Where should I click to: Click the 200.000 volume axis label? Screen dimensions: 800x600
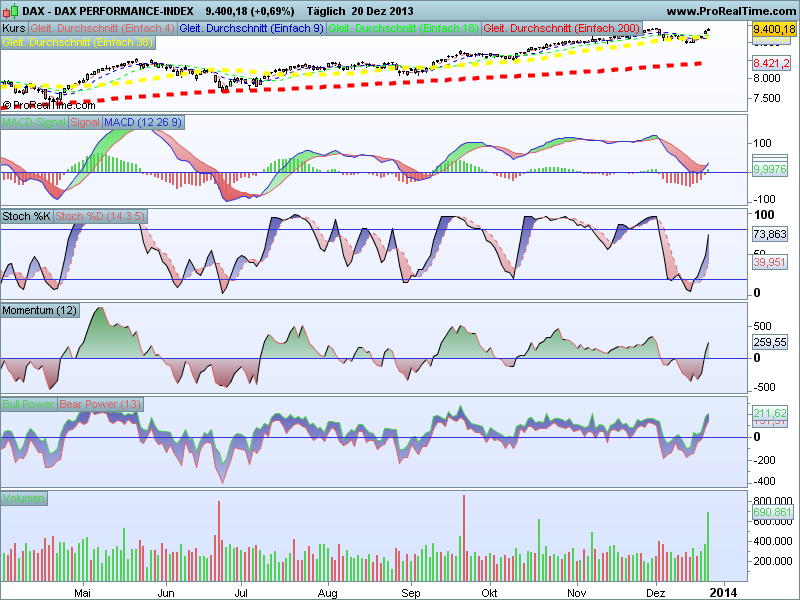coord(772,561)
